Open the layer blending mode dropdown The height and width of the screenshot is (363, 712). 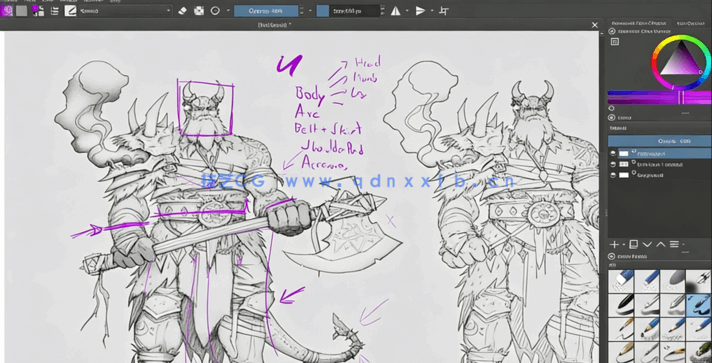(x=659, y=129)
